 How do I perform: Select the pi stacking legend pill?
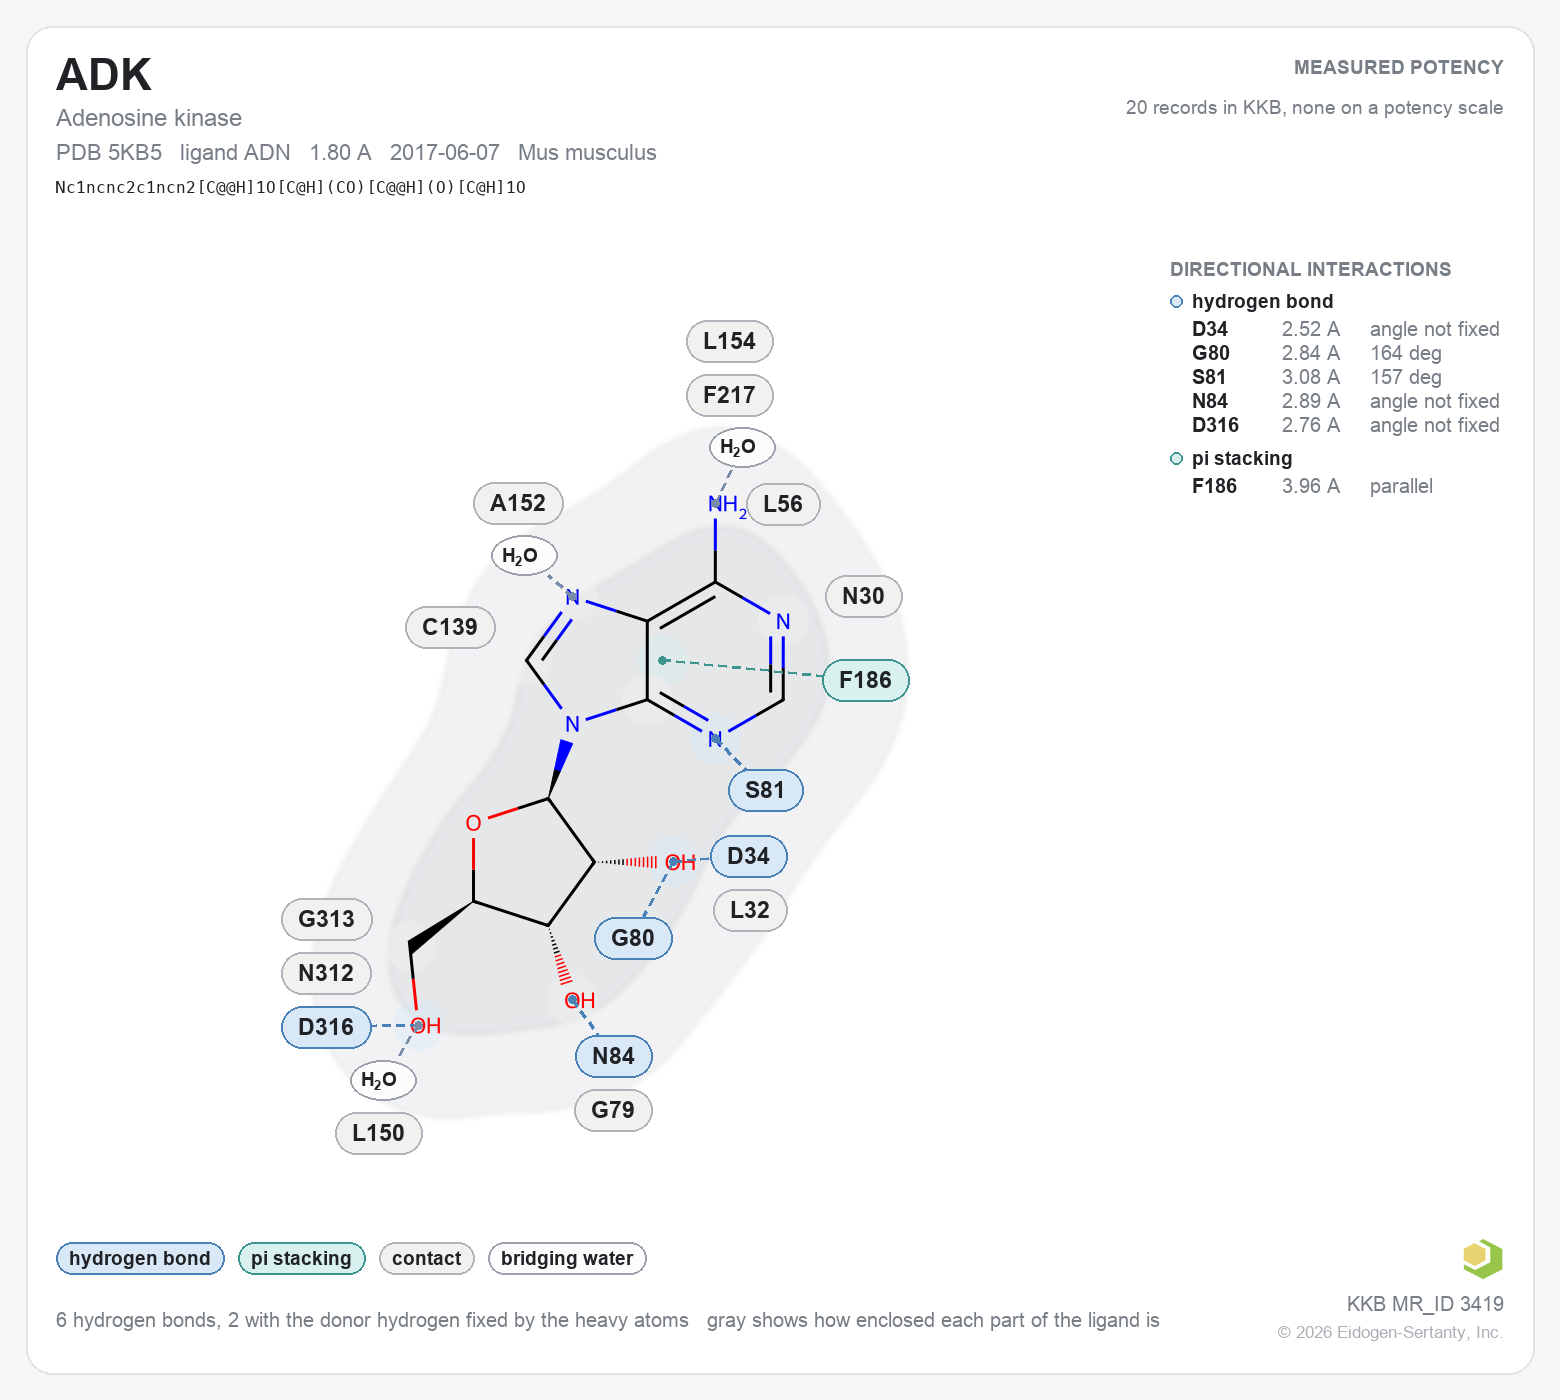point(301,1258)
